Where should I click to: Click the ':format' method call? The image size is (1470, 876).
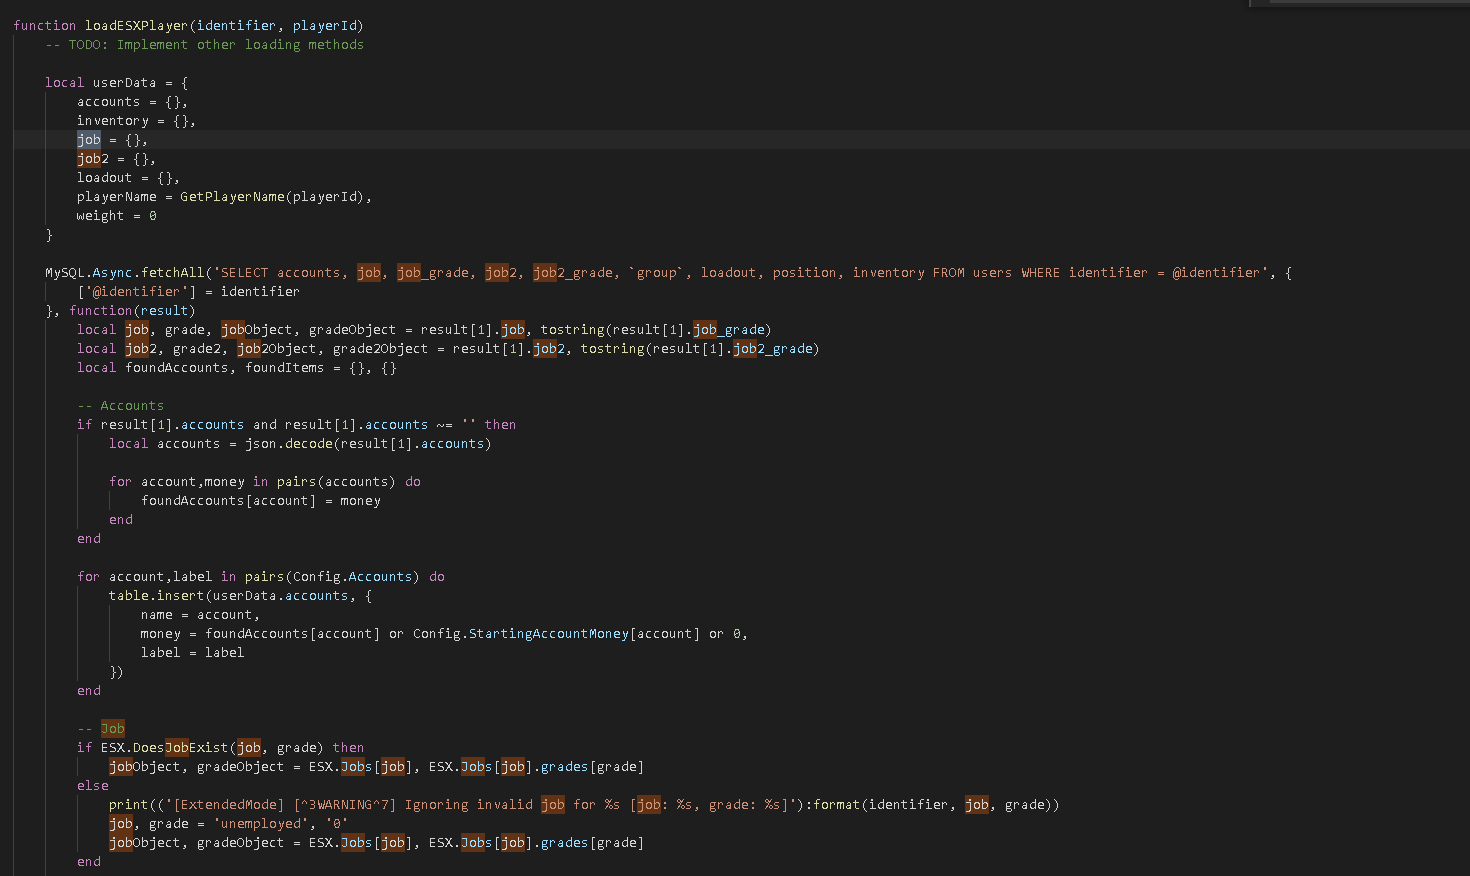tap(832, 804)
